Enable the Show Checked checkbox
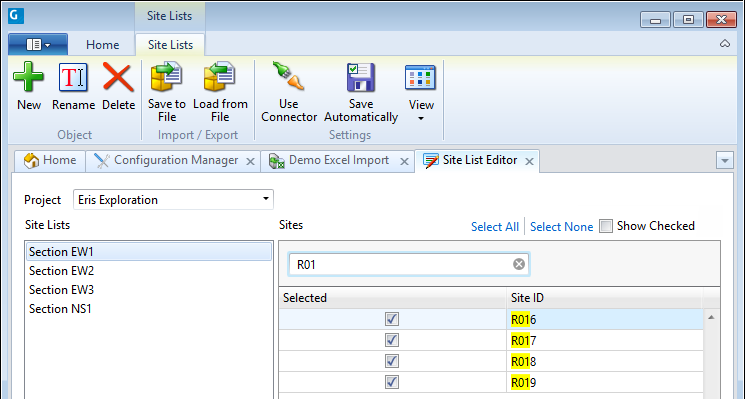746x399 pixels. 606,226
